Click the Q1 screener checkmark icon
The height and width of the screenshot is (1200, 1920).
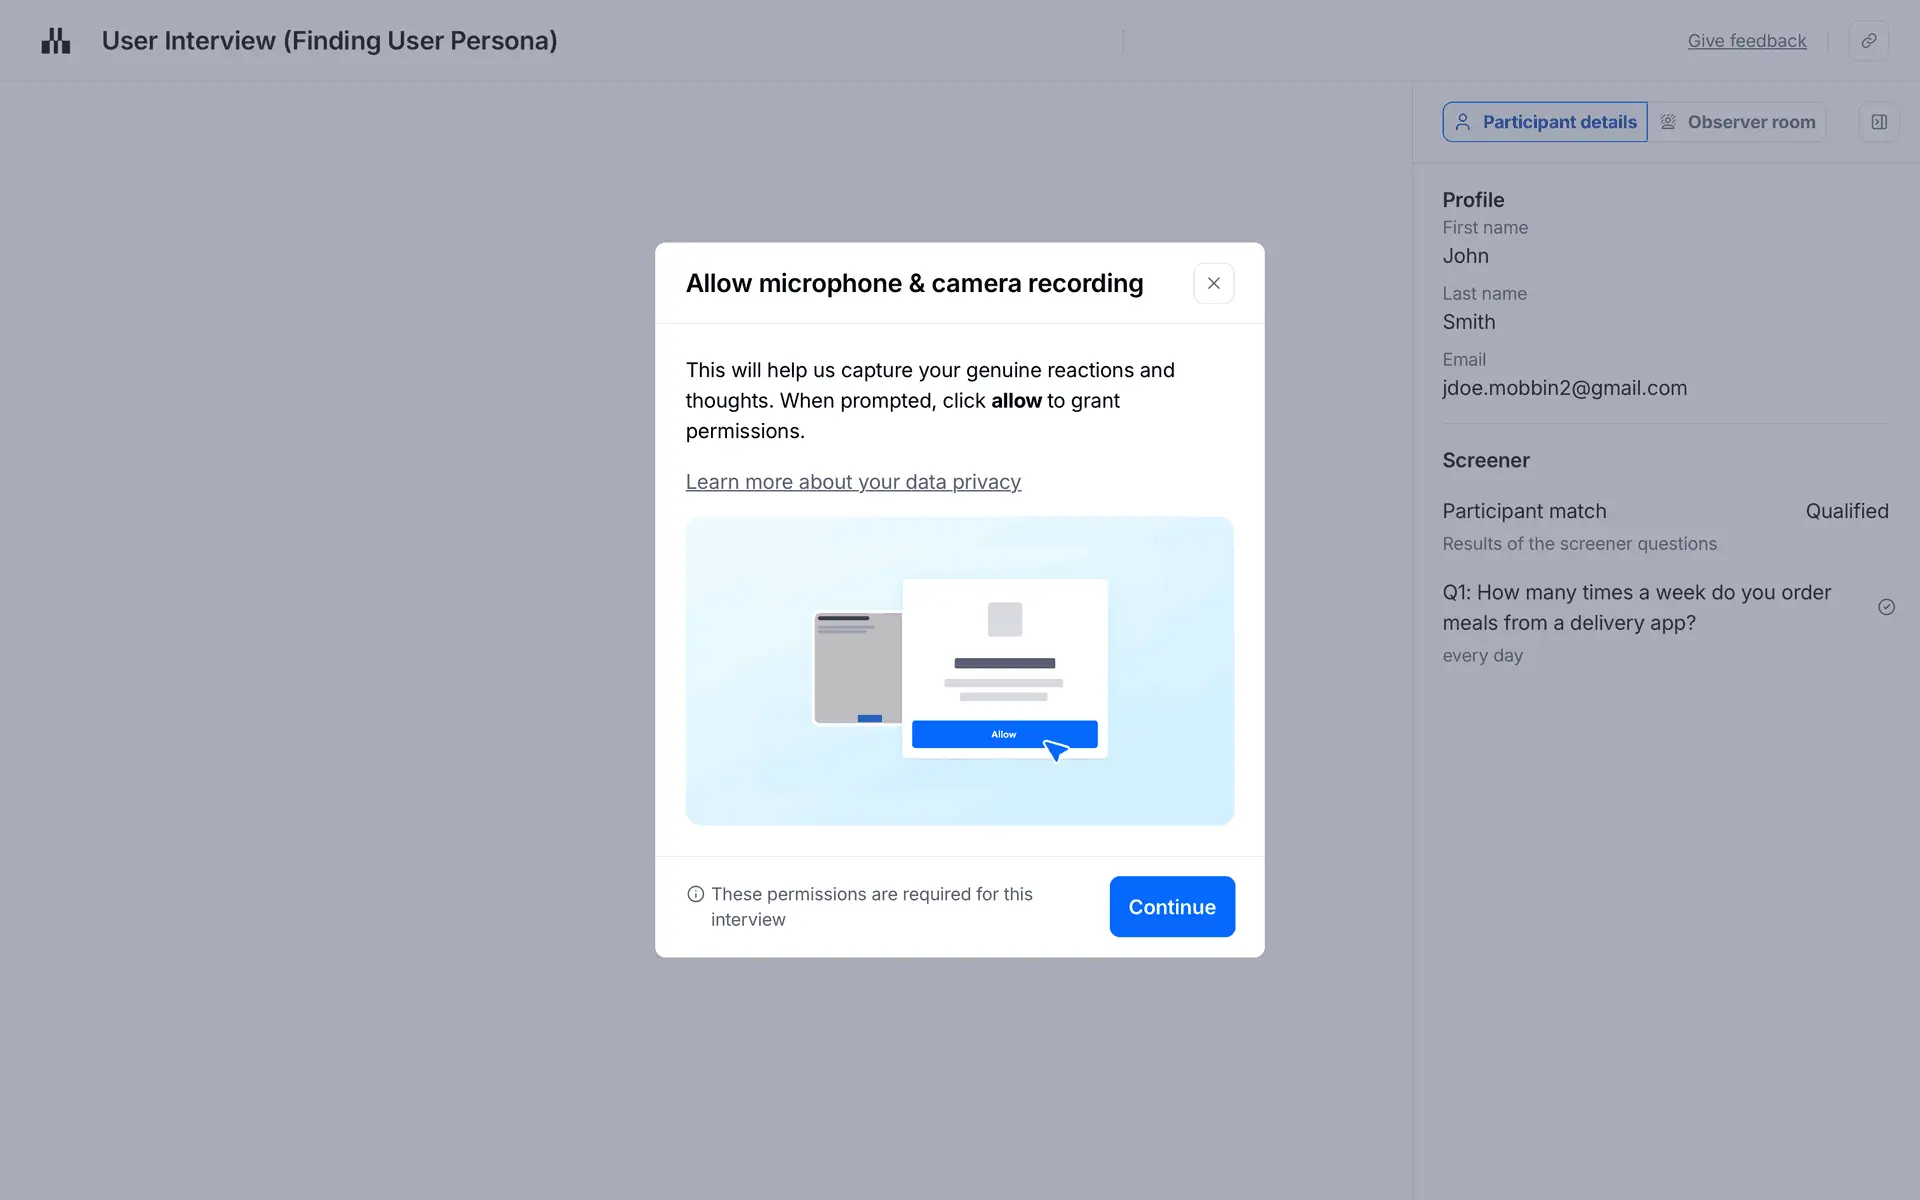[1886, 607]
